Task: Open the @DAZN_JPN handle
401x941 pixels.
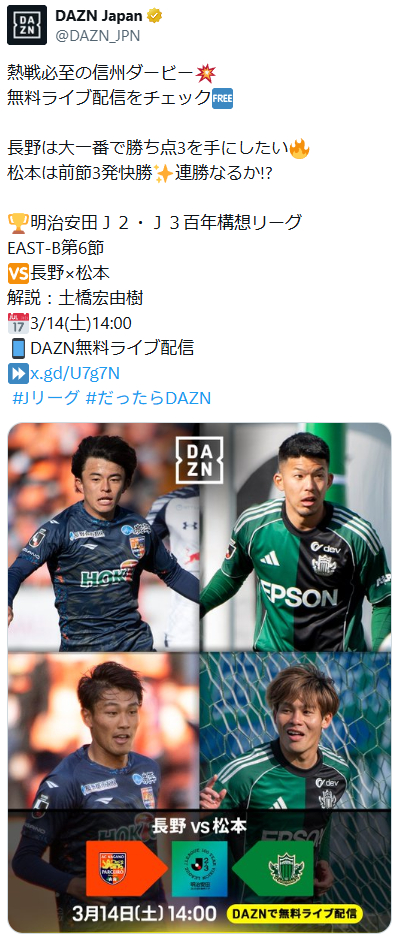Action: 97,36
